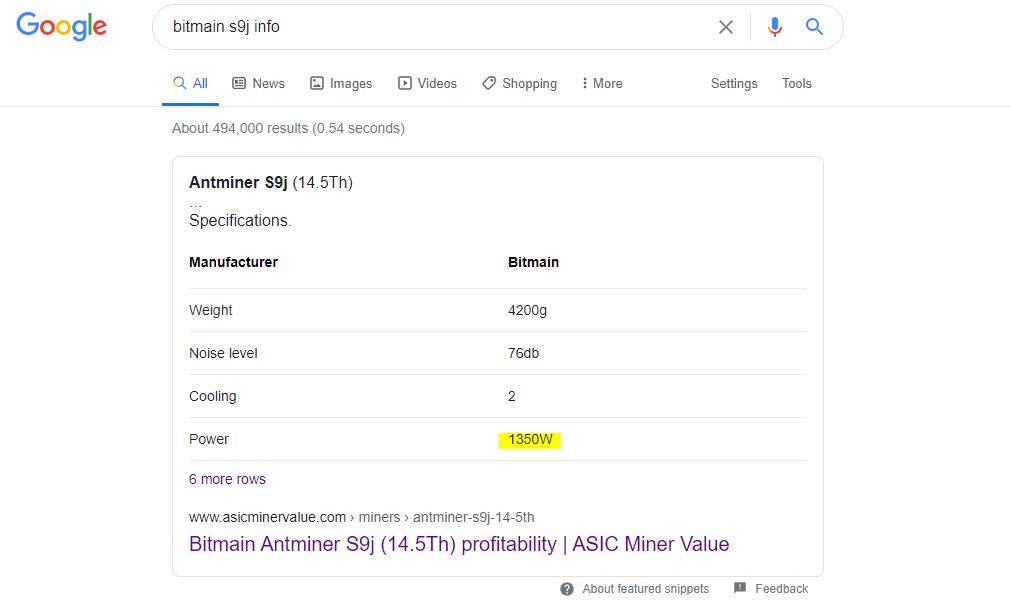The height and width of the screenshot is (604, 1011).
Task: Open the Bitmain Antminer S9j profitability link
Action: pyautogui.click(x=459, y=543)
